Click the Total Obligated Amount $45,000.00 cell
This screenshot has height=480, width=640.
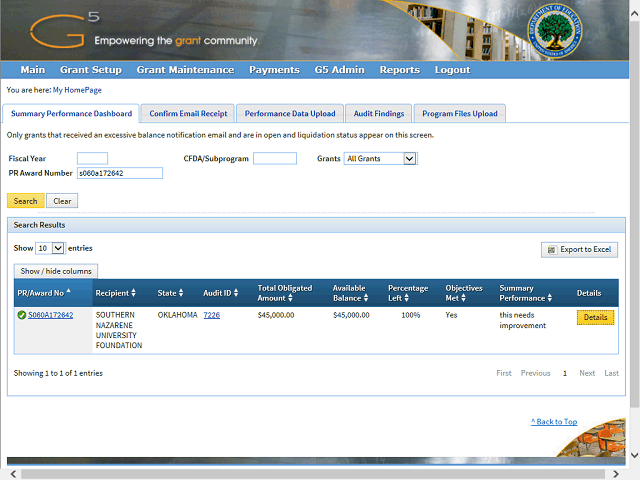276,315
